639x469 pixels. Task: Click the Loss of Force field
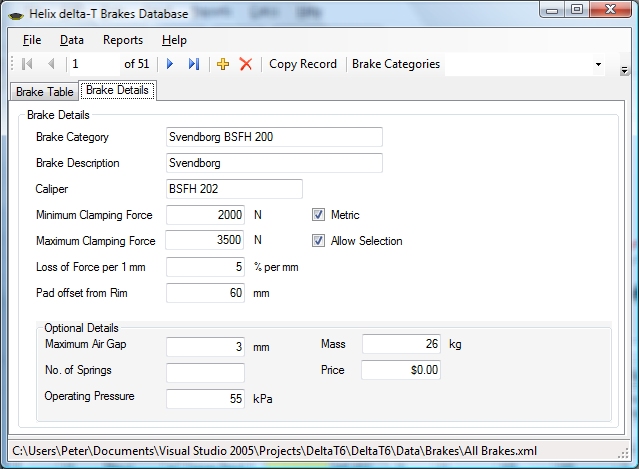tap(205, 267)
